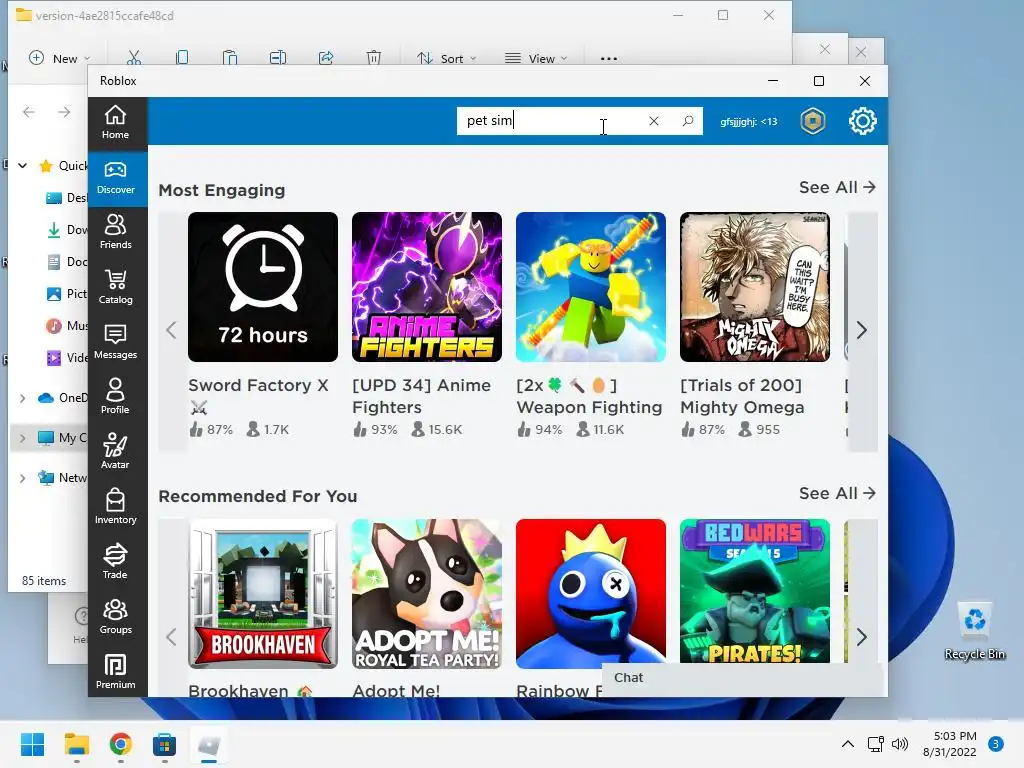The image size is (1024, 768).
Task: Click Rename icon in File Explorer
Action: tap(278, 58)
